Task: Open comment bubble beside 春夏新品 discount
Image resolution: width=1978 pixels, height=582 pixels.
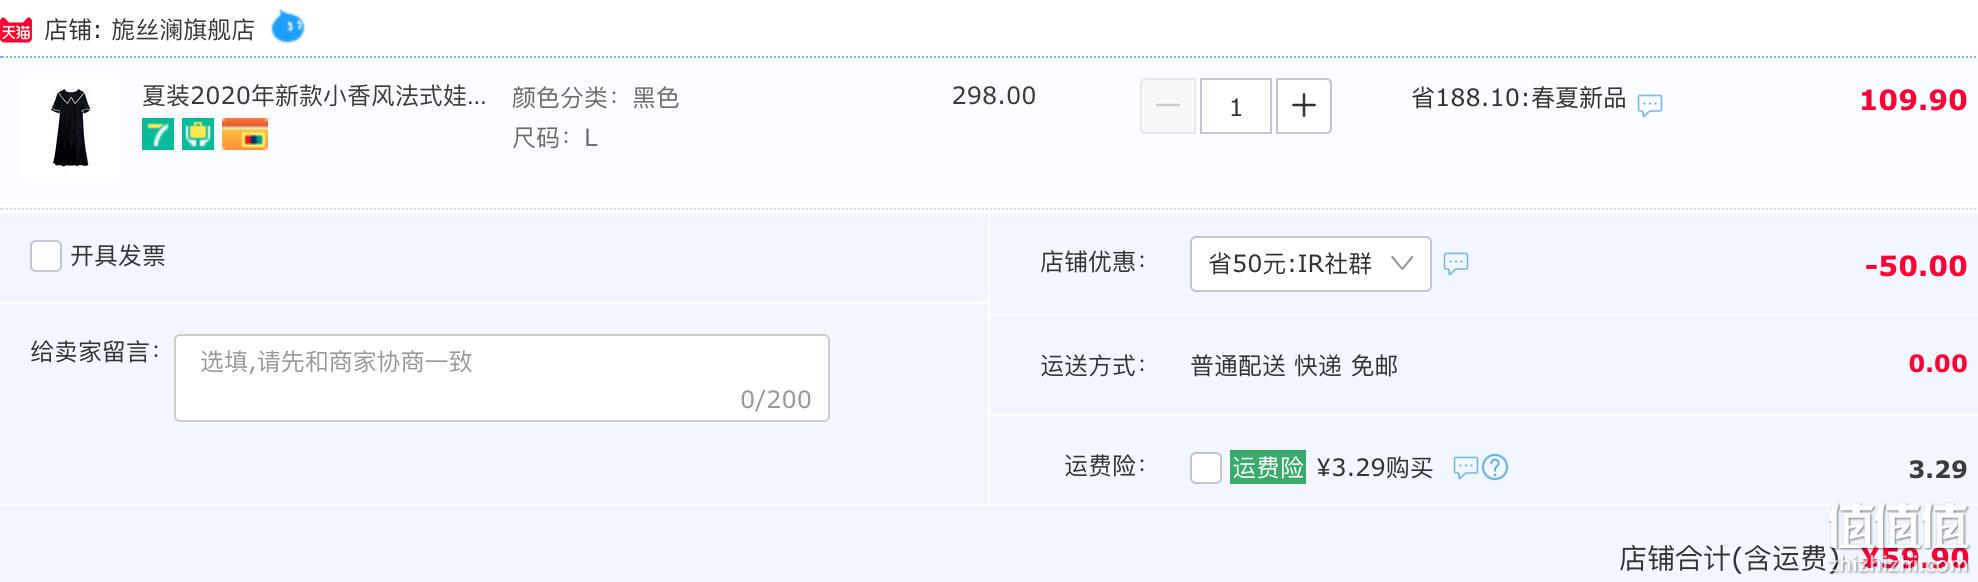Action: pyautogui.click(x=1650, y=104)
